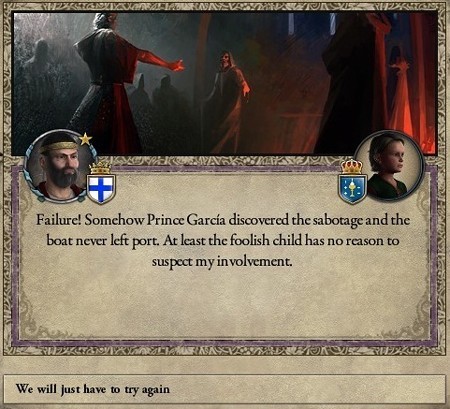
Task: Click the red crown above chalice shield
Action: click(x=353, y=166)
